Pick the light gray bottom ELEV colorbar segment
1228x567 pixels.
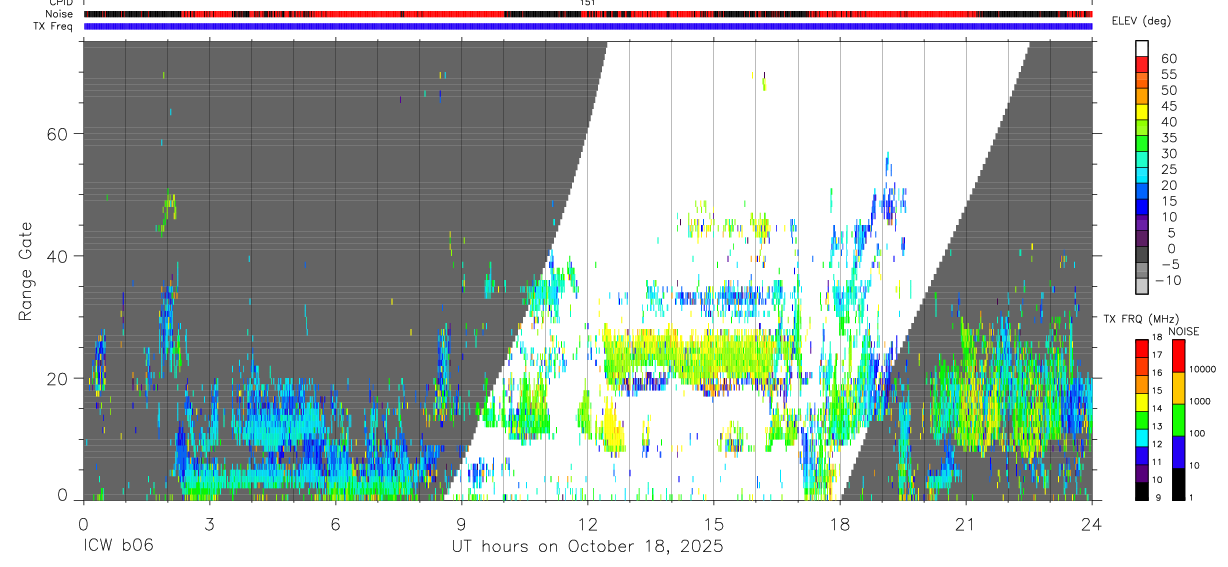(x=1143, y=287)
